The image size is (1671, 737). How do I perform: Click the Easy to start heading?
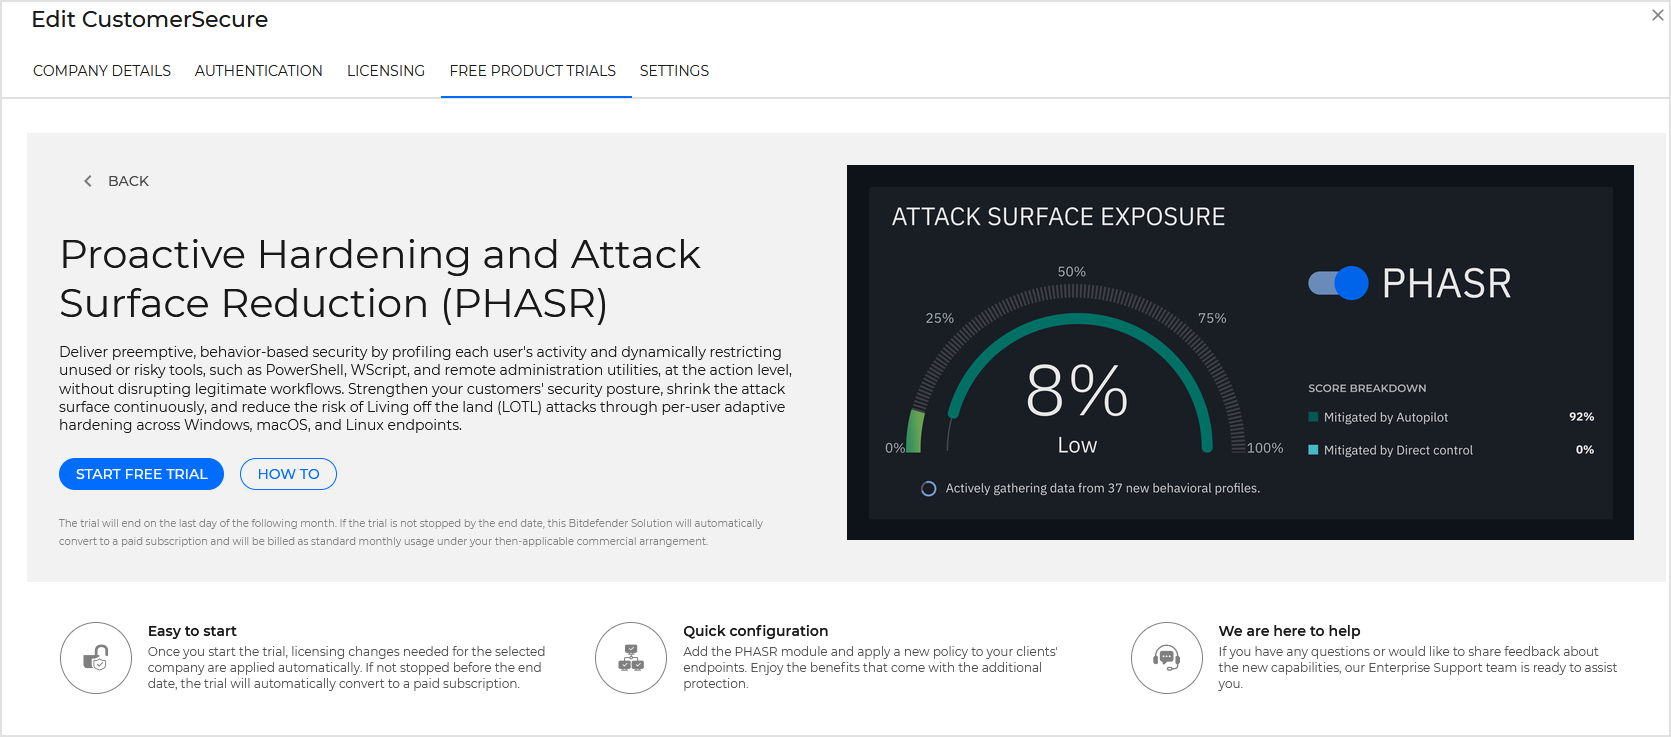pyautogui.click(x=192, y=631)
